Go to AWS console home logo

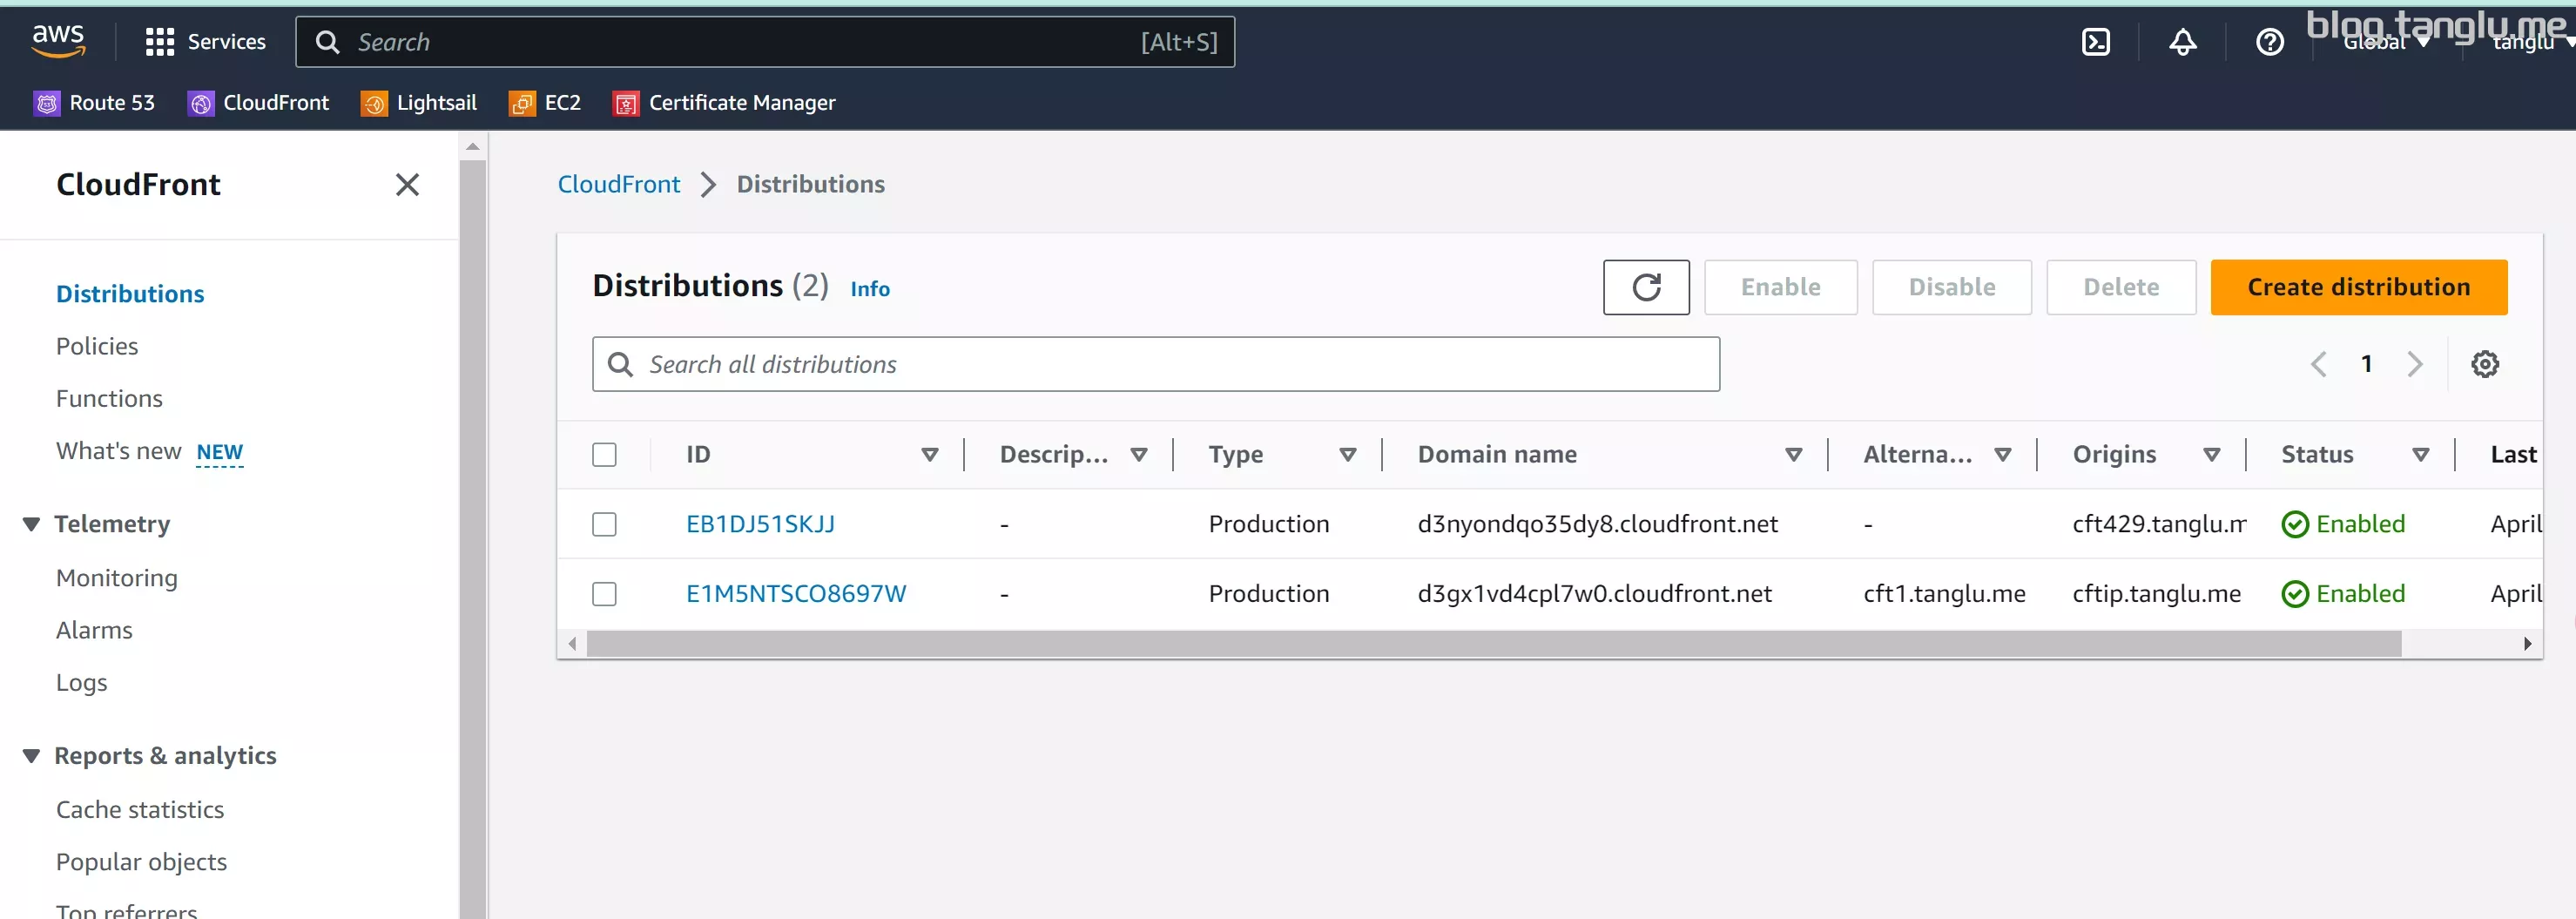(x=58, y=40)
